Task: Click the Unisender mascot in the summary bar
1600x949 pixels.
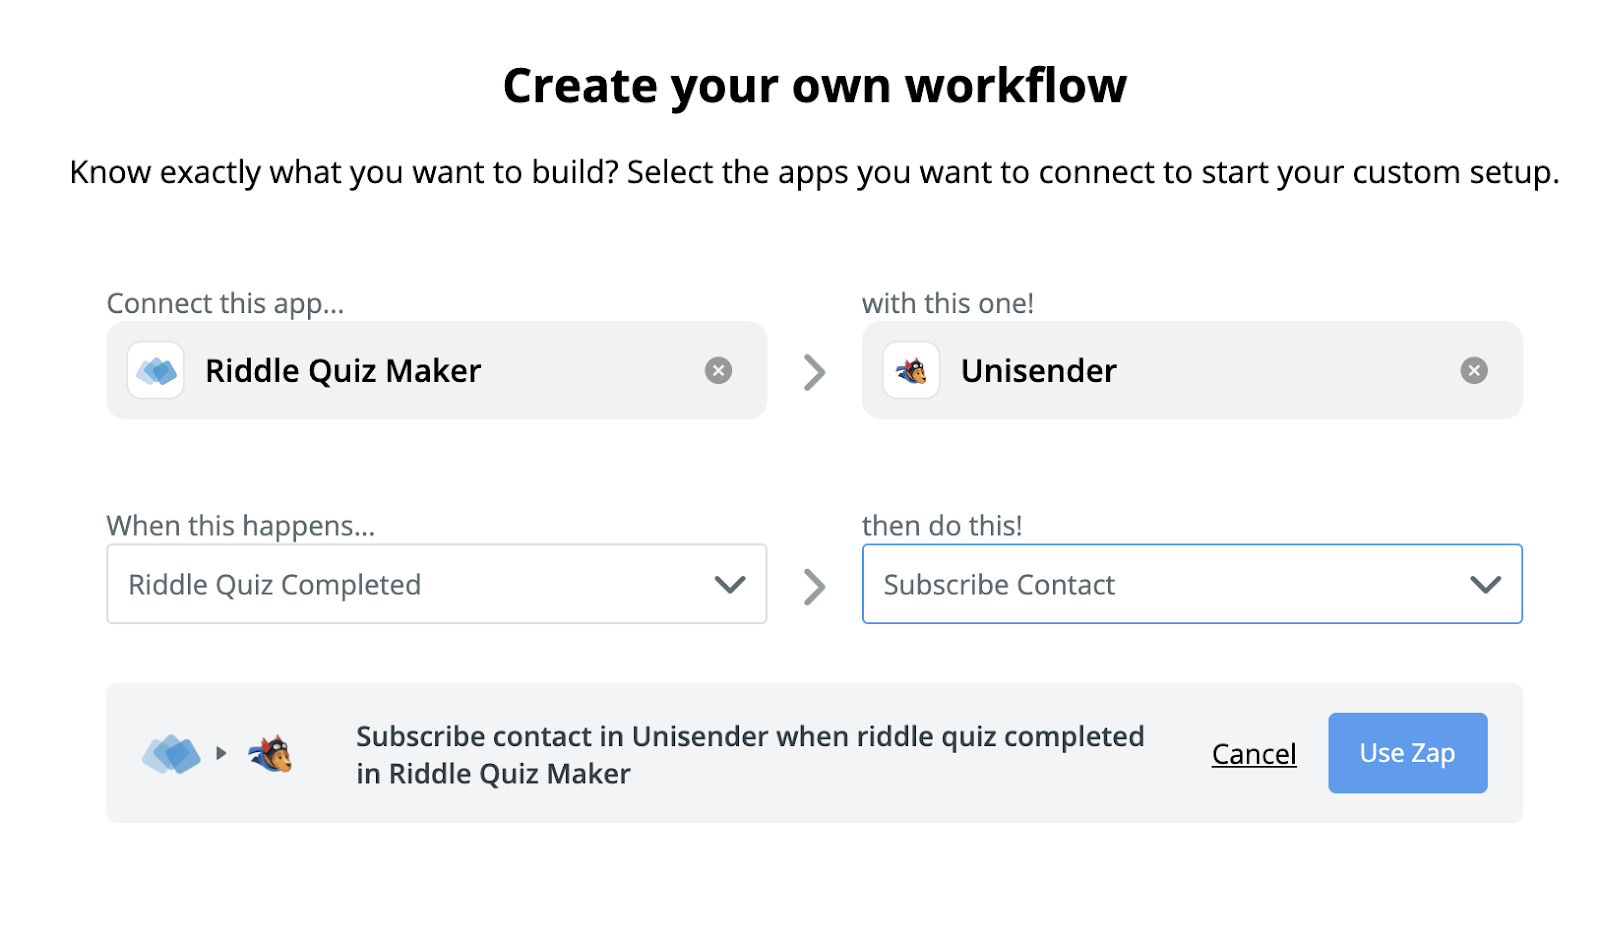Action: pyautogui.click(x=271, y=754)
